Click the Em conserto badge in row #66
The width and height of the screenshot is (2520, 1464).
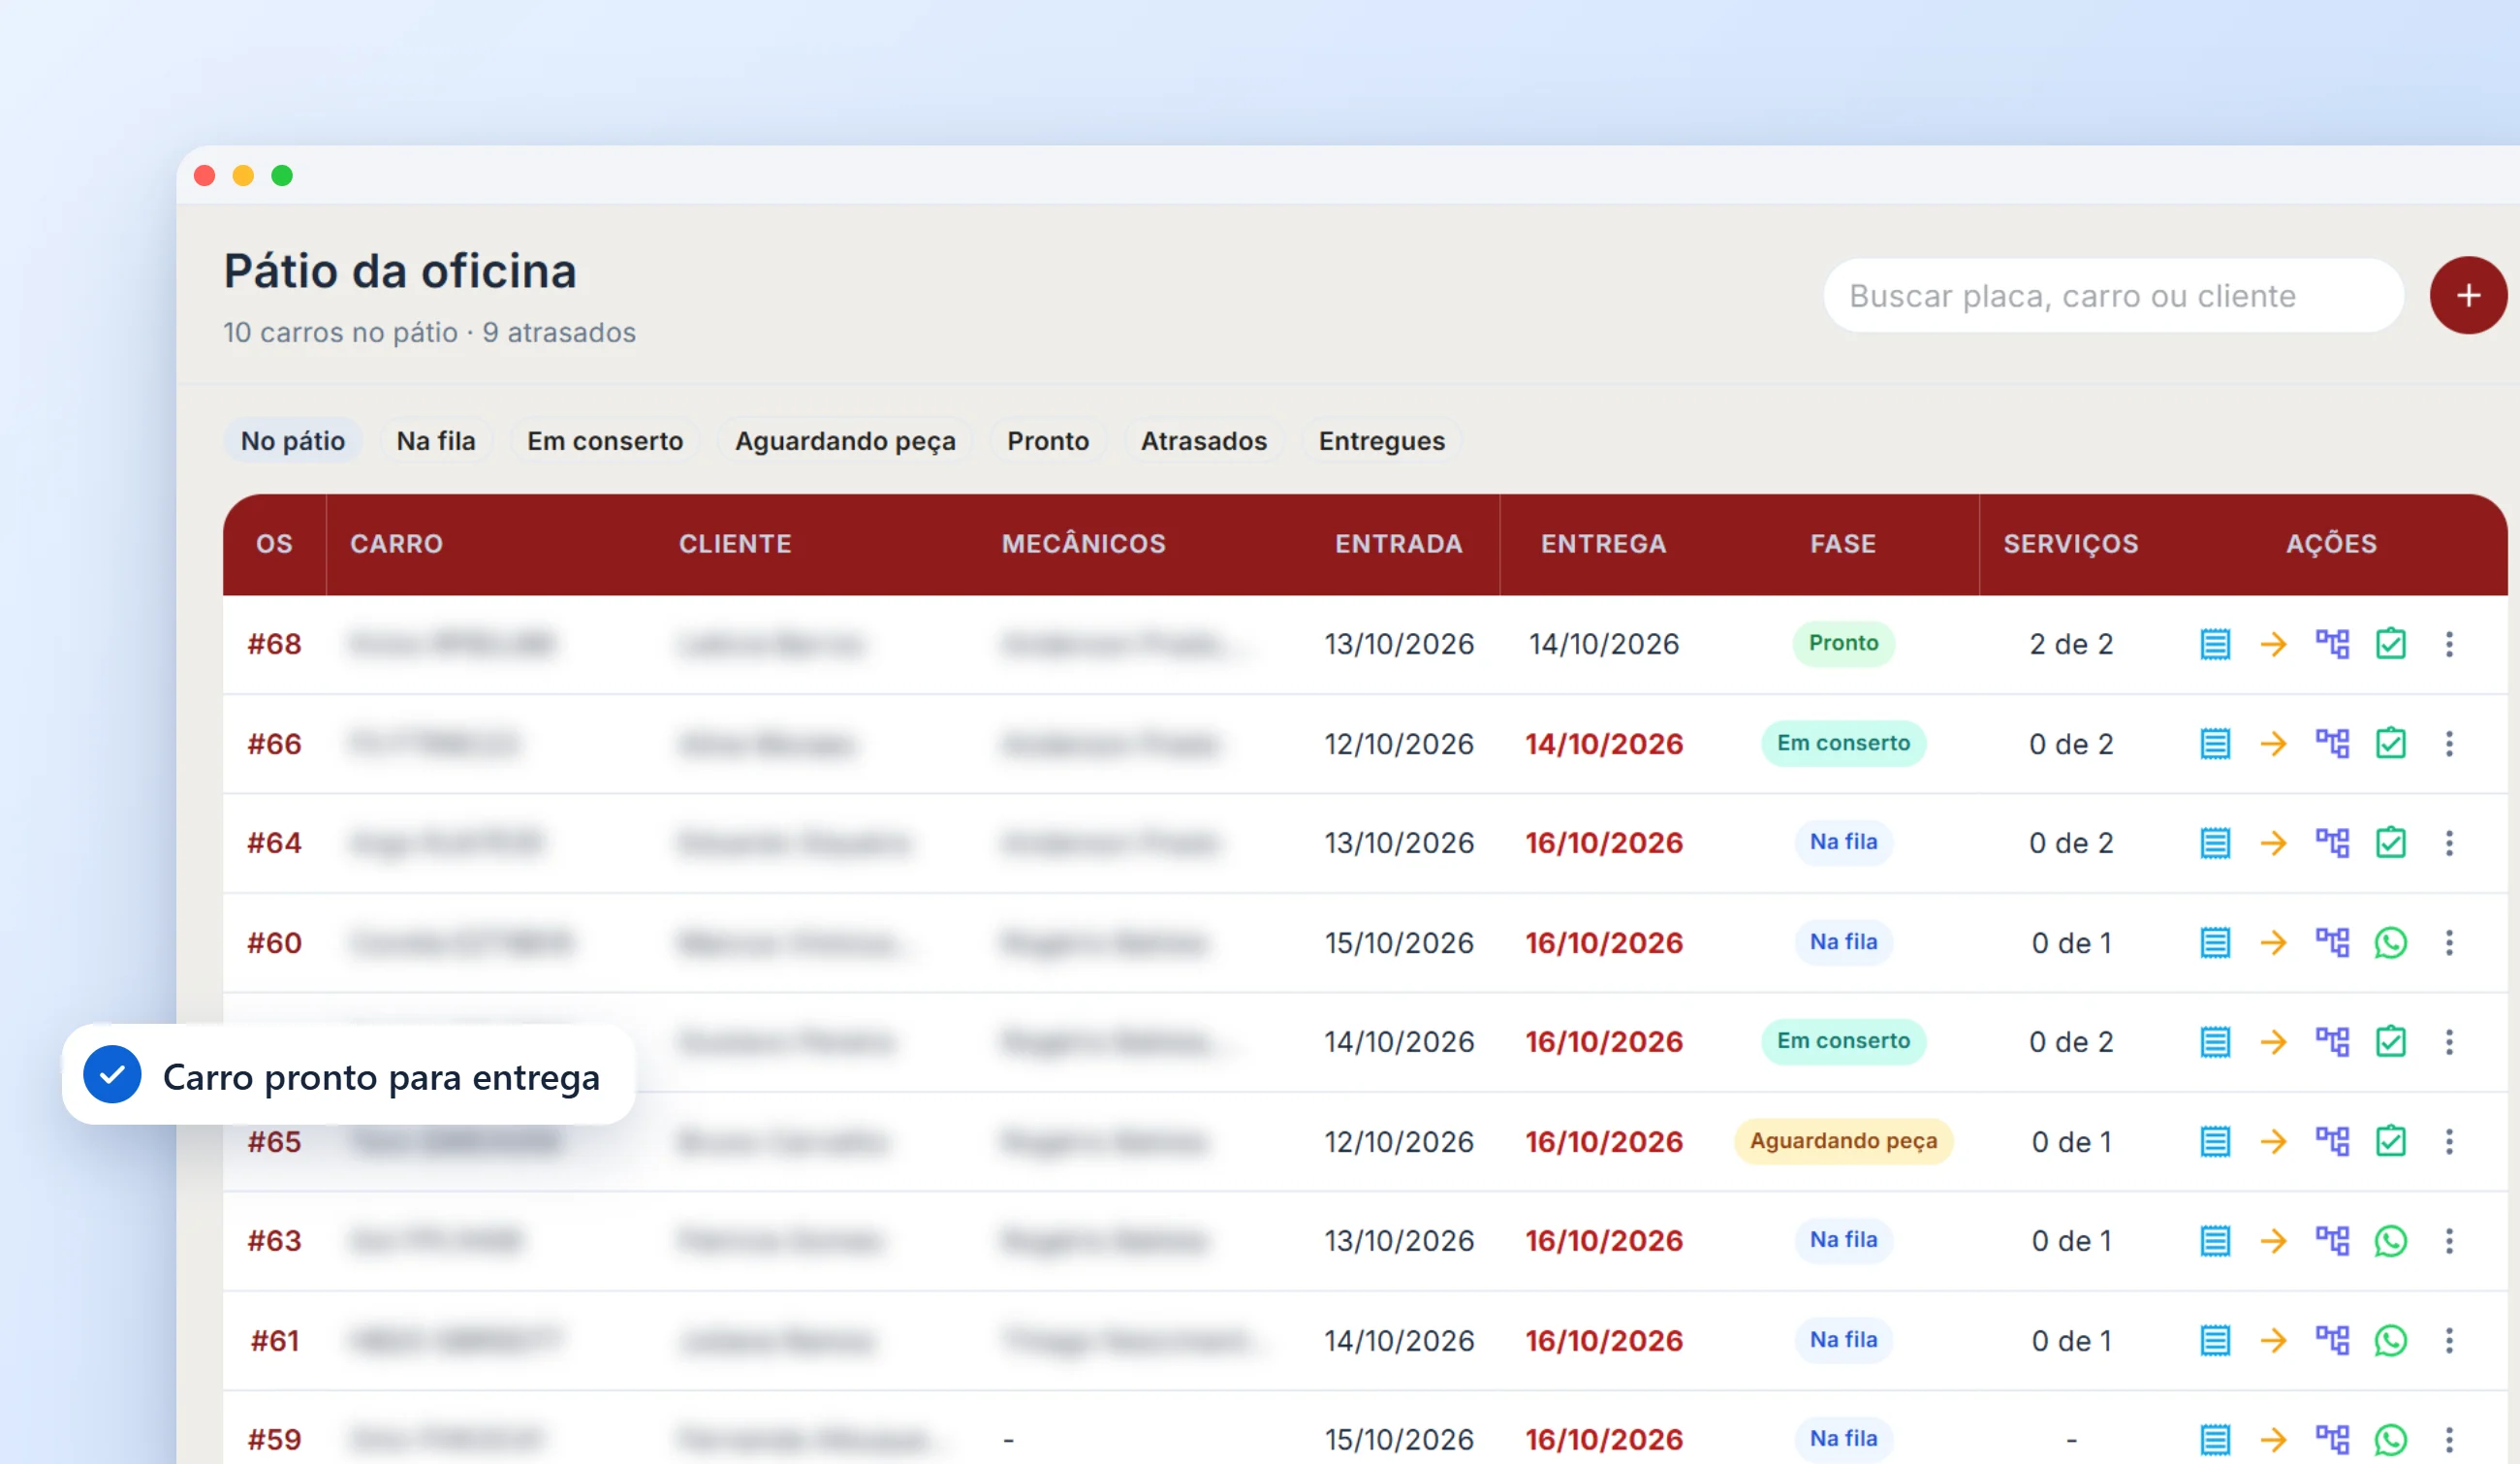(1843, 743)
